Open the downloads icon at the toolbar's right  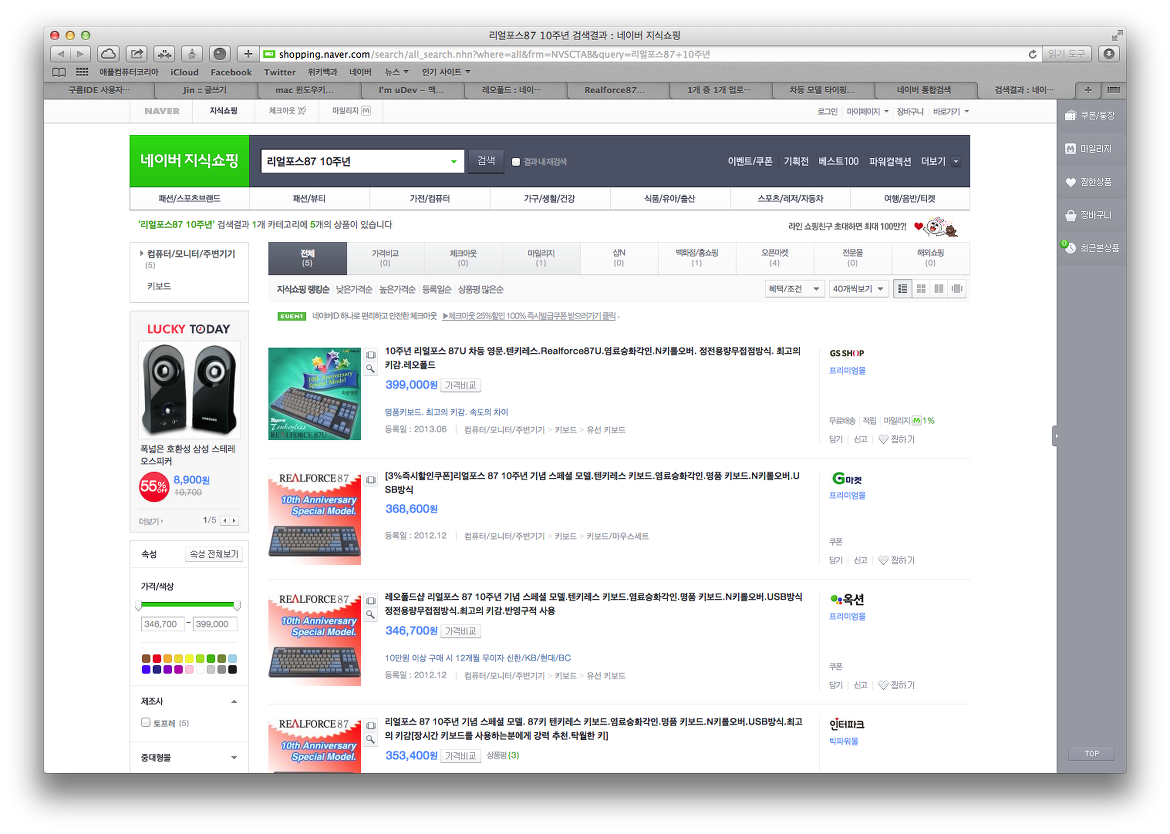[1110, 54]
